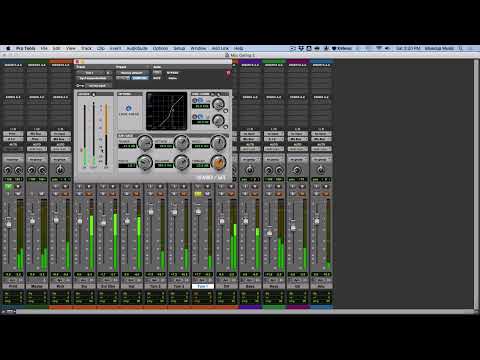Click the Attack knob in compressor
Viewport: 480px width, 360px height.
[181, 143]
